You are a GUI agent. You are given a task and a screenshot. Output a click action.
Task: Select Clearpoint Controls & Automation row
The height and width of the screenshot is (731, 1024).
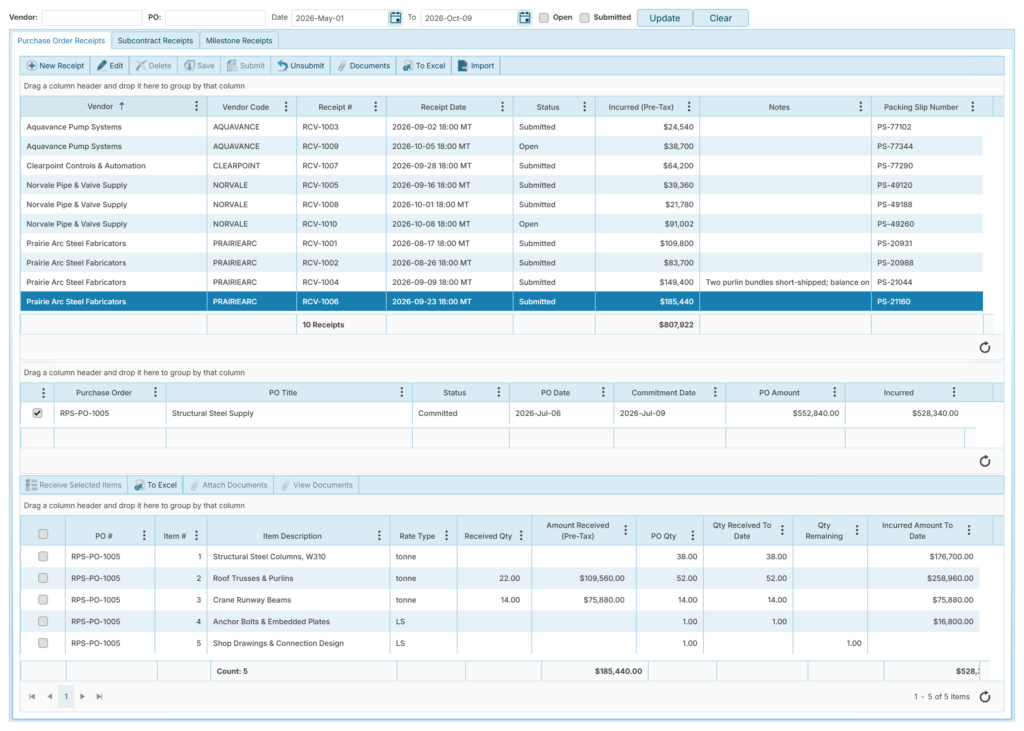click(502, 166)
